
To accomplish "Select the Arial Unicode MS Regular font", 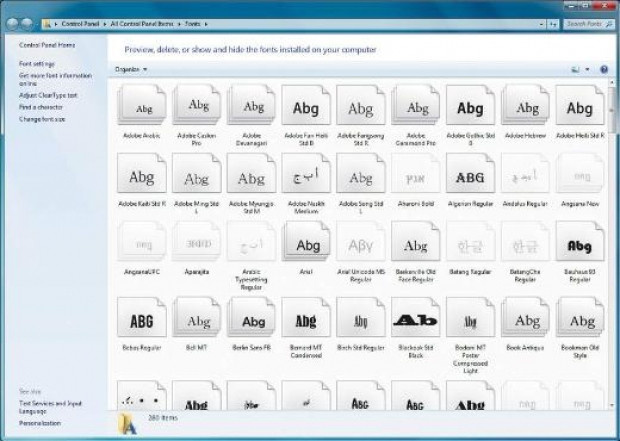I will (361, 241).
